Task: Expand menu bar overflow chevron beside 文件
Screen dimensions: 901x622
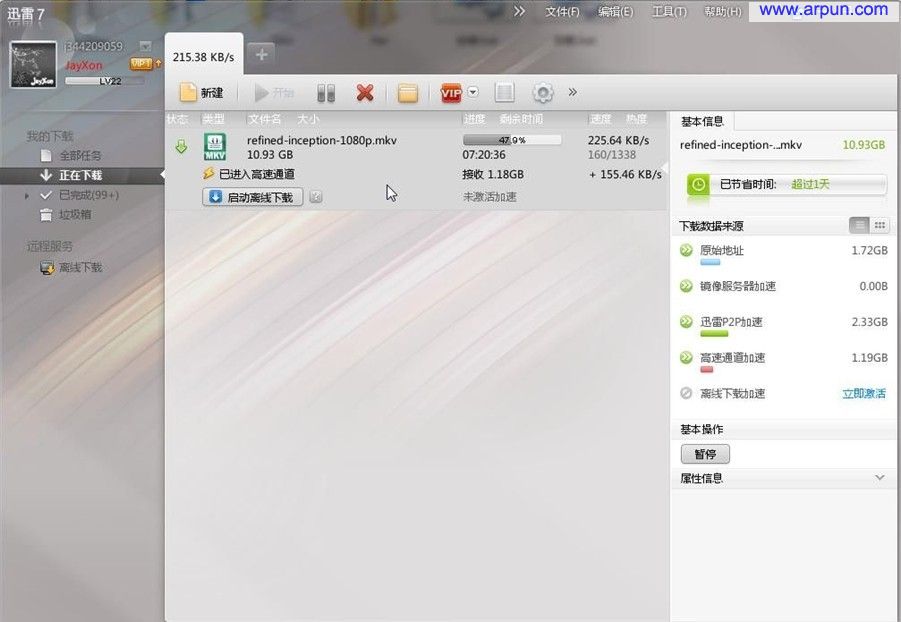Action: [519, 11]
